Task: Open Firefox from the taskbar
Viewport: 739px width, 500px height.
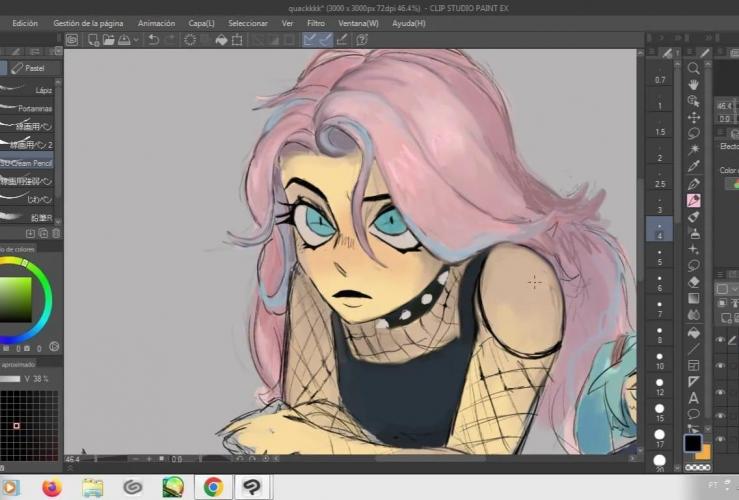Action: pos(50,487)
